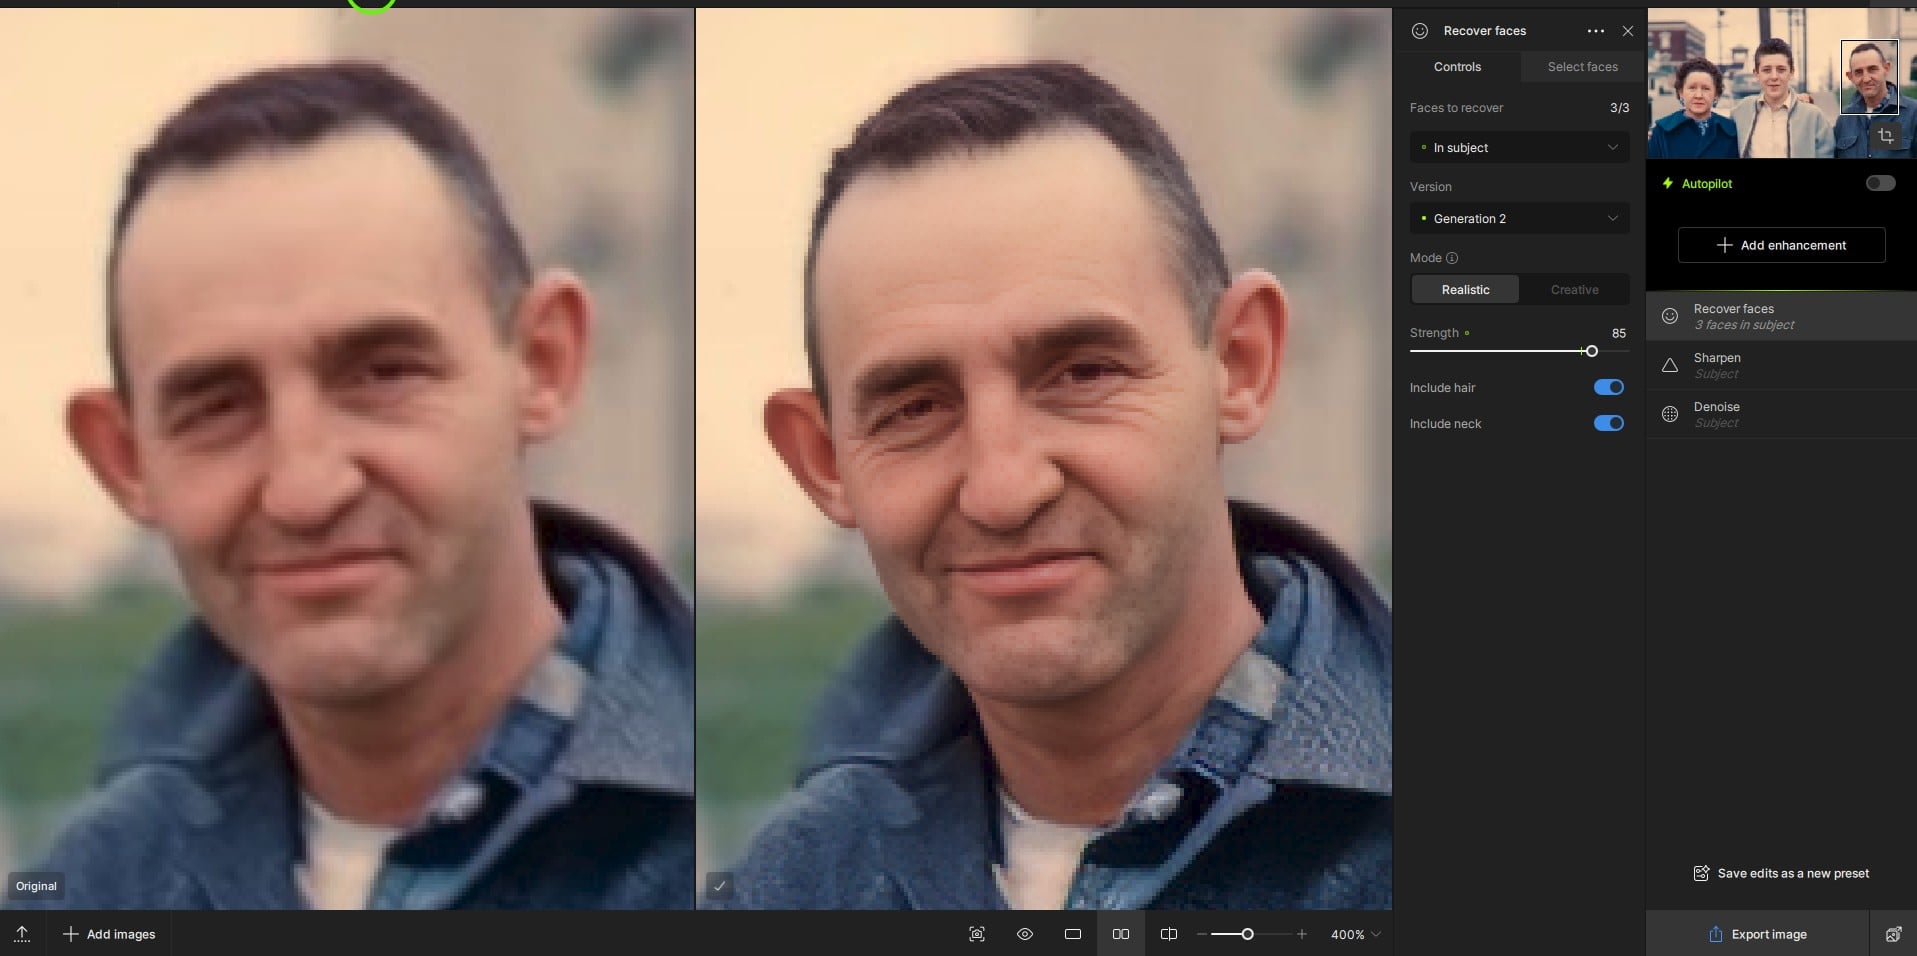Switch to the Select faces tab
Screen dimensions: 1917x956
click(1582, 67)
